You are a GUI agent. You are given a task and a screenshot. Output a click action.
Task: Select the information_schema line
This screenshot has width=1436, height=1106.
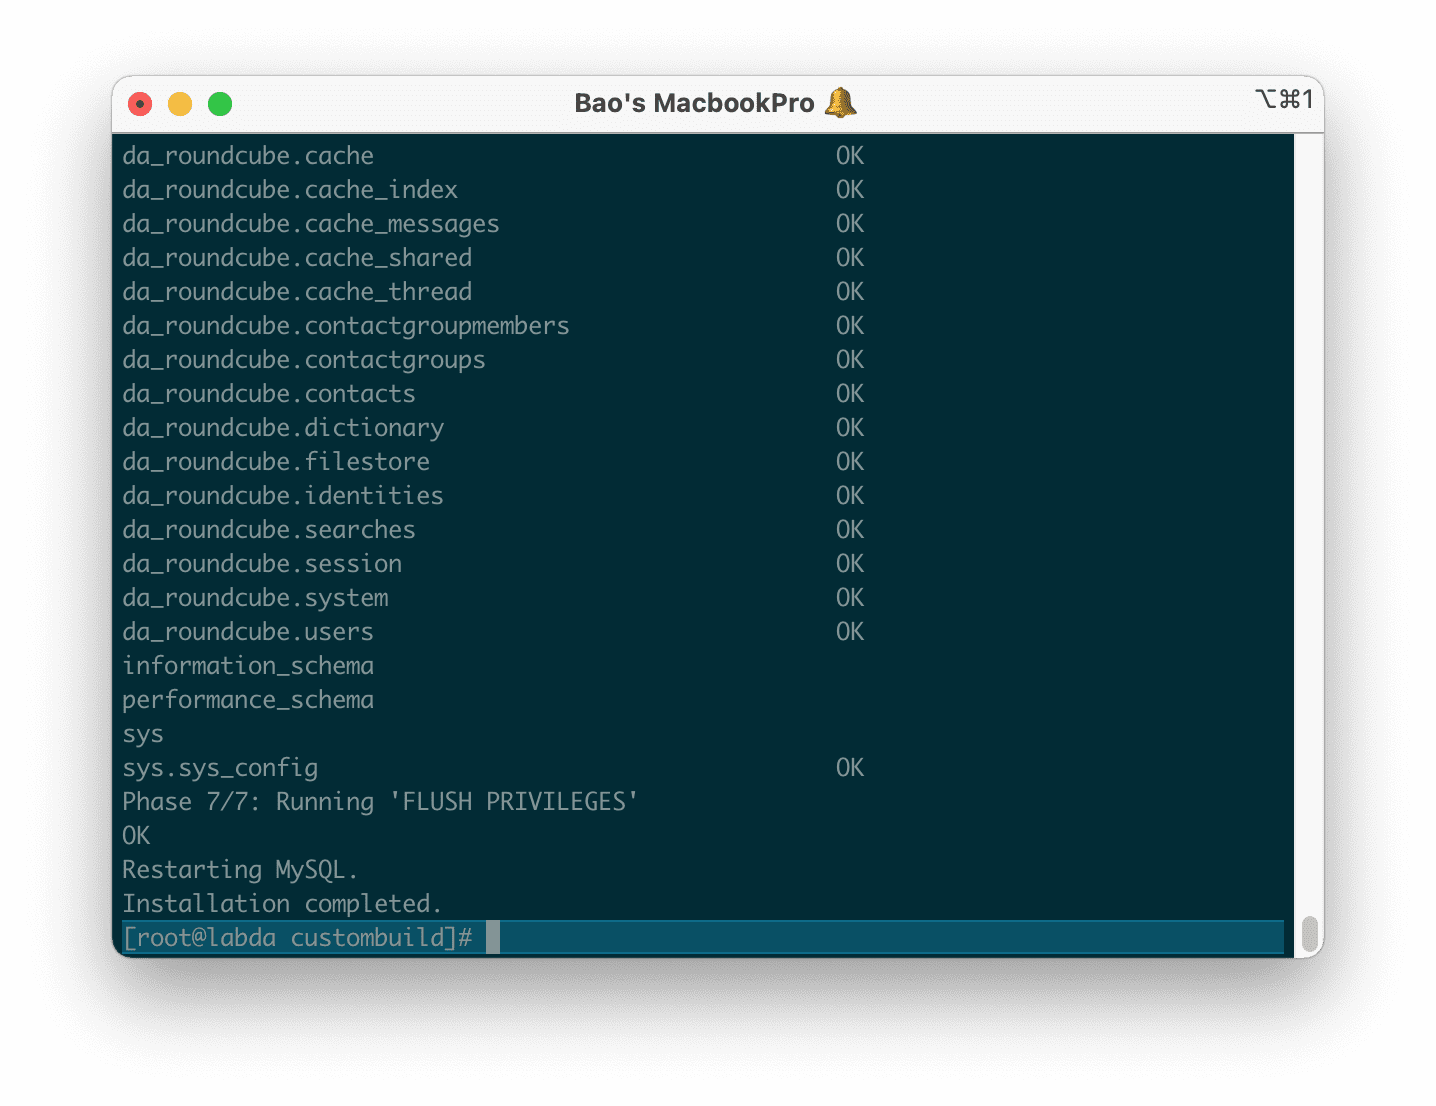click(247, 665)
